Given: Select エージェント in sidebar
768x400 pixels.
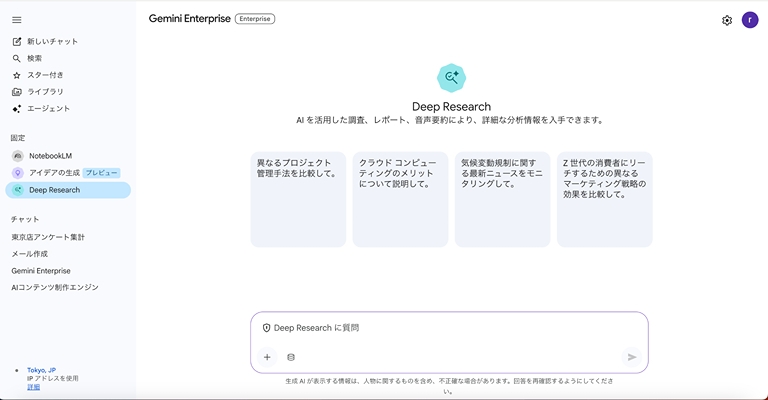Looking at the screenshot, I should (48, 108).
